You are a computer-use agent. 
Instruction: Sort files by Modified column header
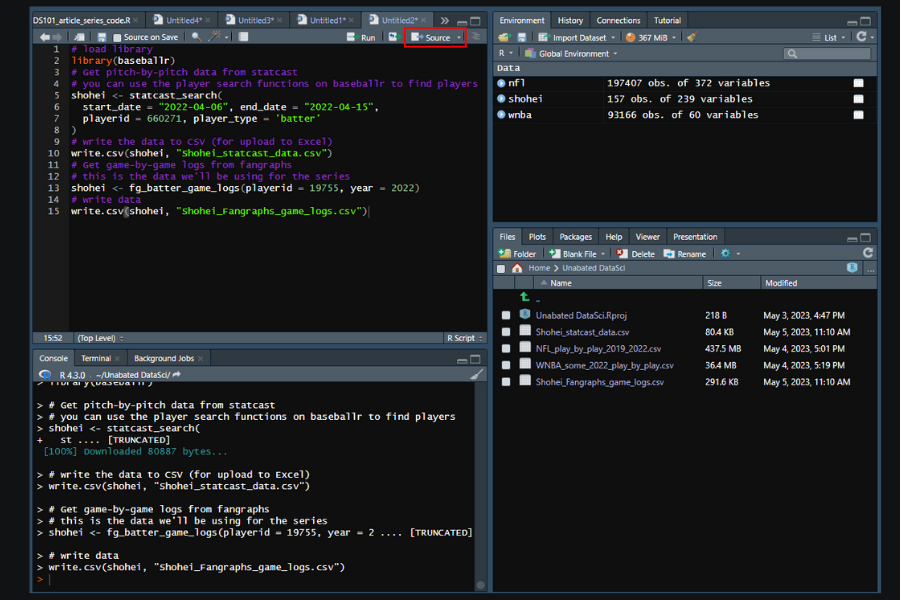tap(781, 283)
